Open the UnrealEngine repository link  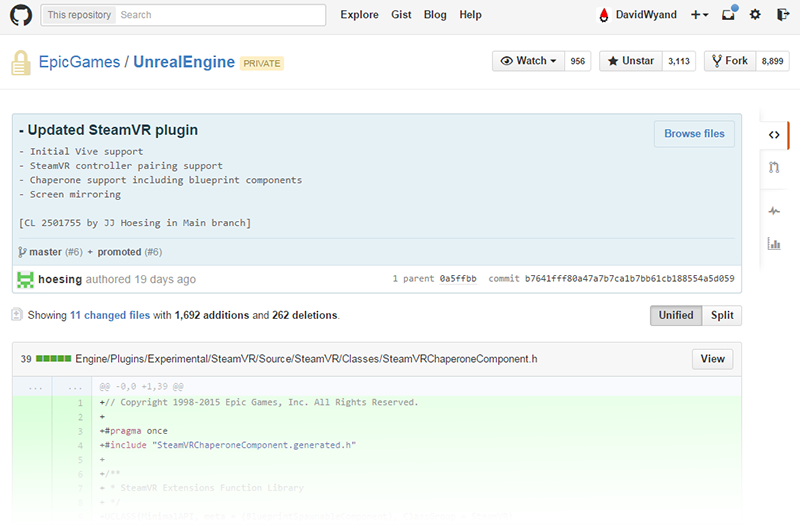[x=184, y=62]
